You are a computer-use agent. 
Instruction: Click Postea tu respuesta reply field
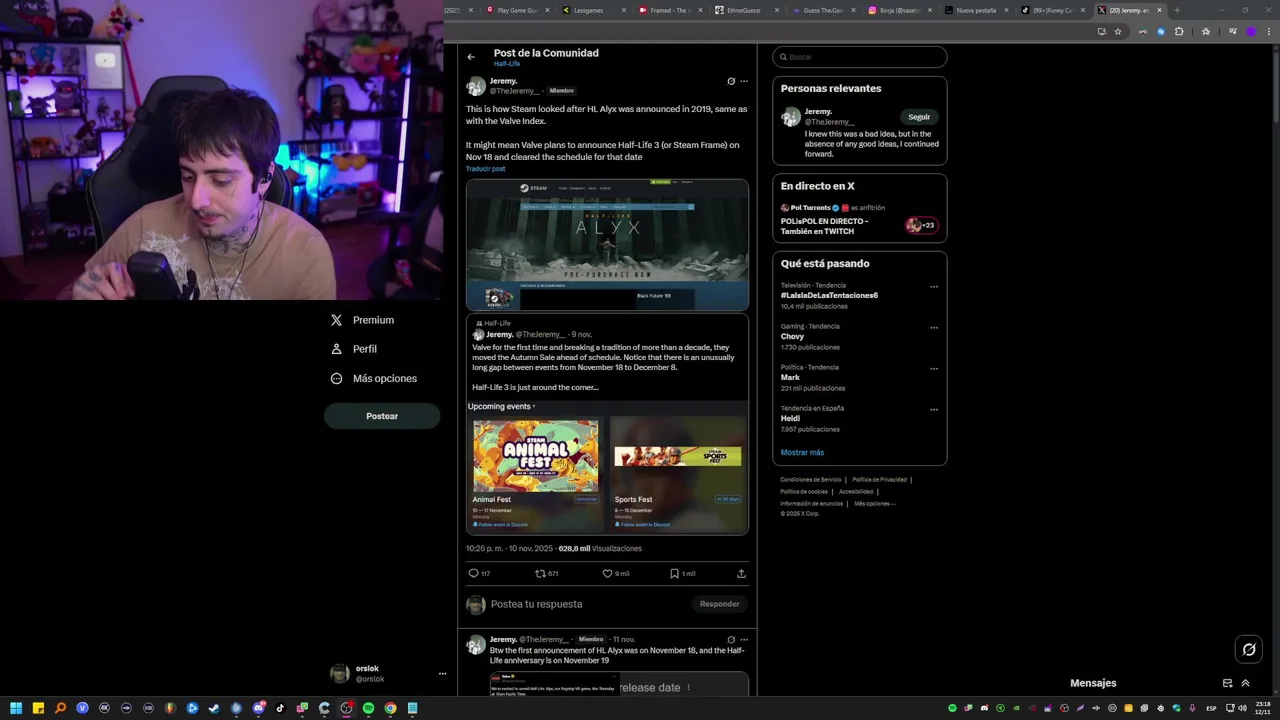[x=536, y=604]
